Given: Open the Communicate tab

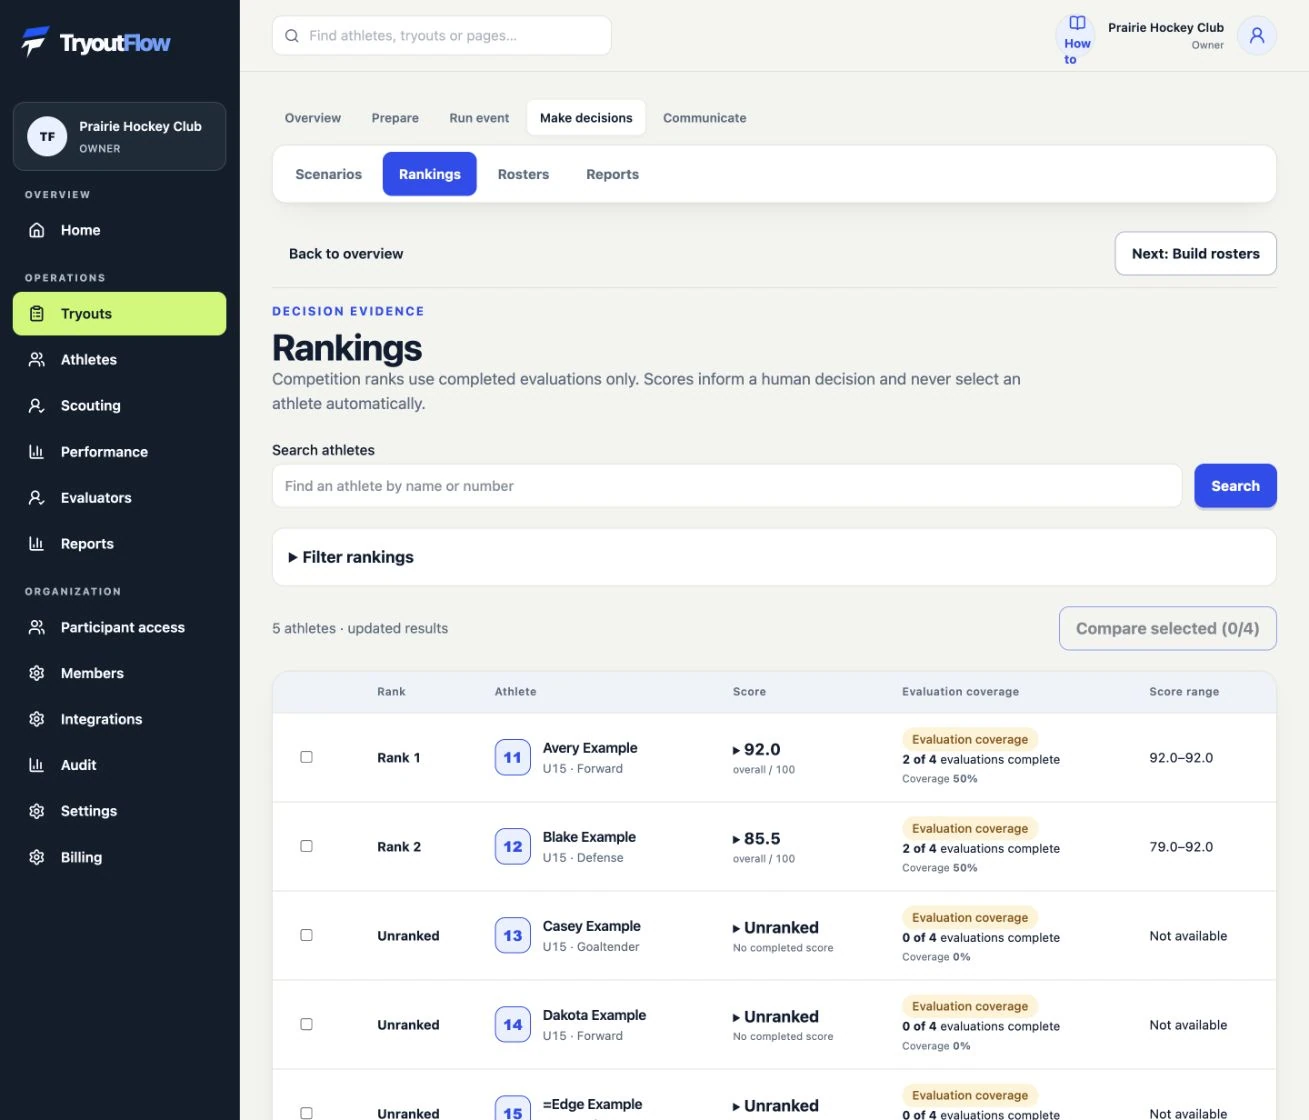Looking at the screenshot, I should 705,118.
